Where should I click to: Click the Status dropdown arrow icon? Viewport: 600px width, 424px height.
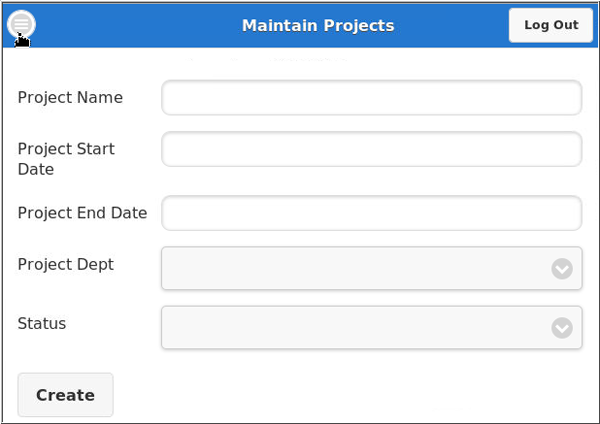[562, 327]
